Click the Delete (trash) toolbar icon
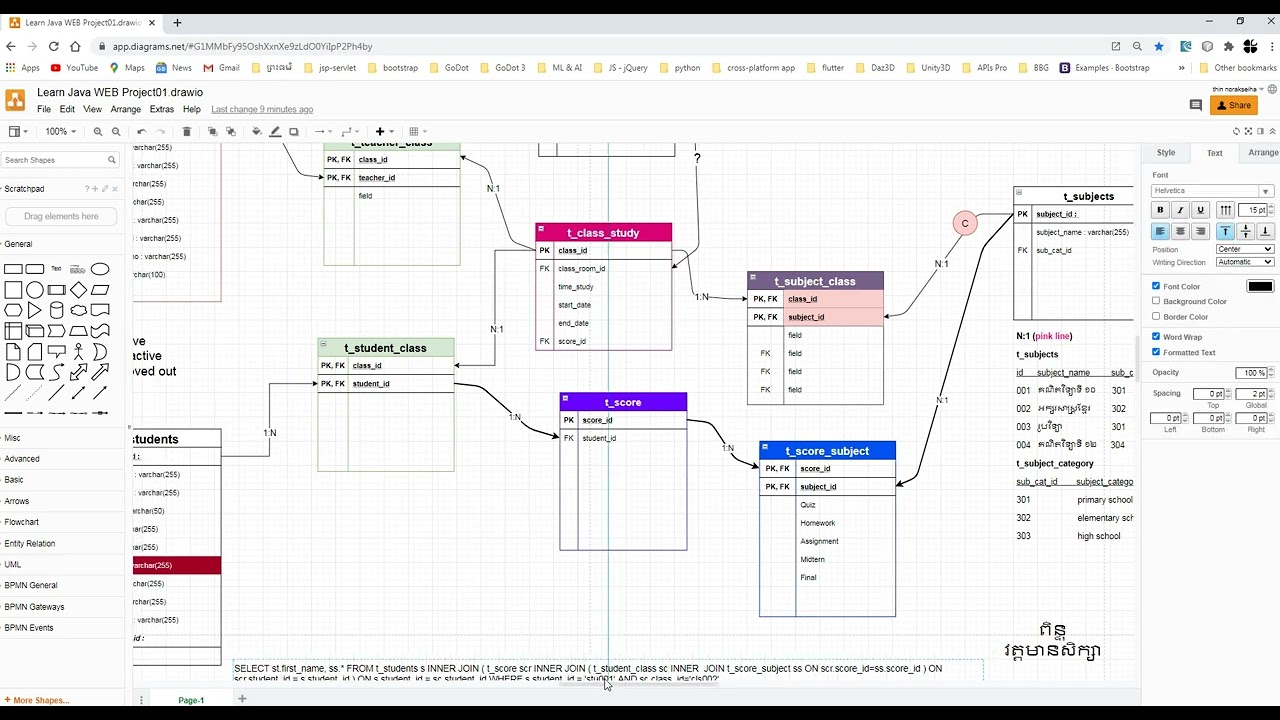Image resolution: width=1280 pixels, height=720 pixels. click(187, 131)
